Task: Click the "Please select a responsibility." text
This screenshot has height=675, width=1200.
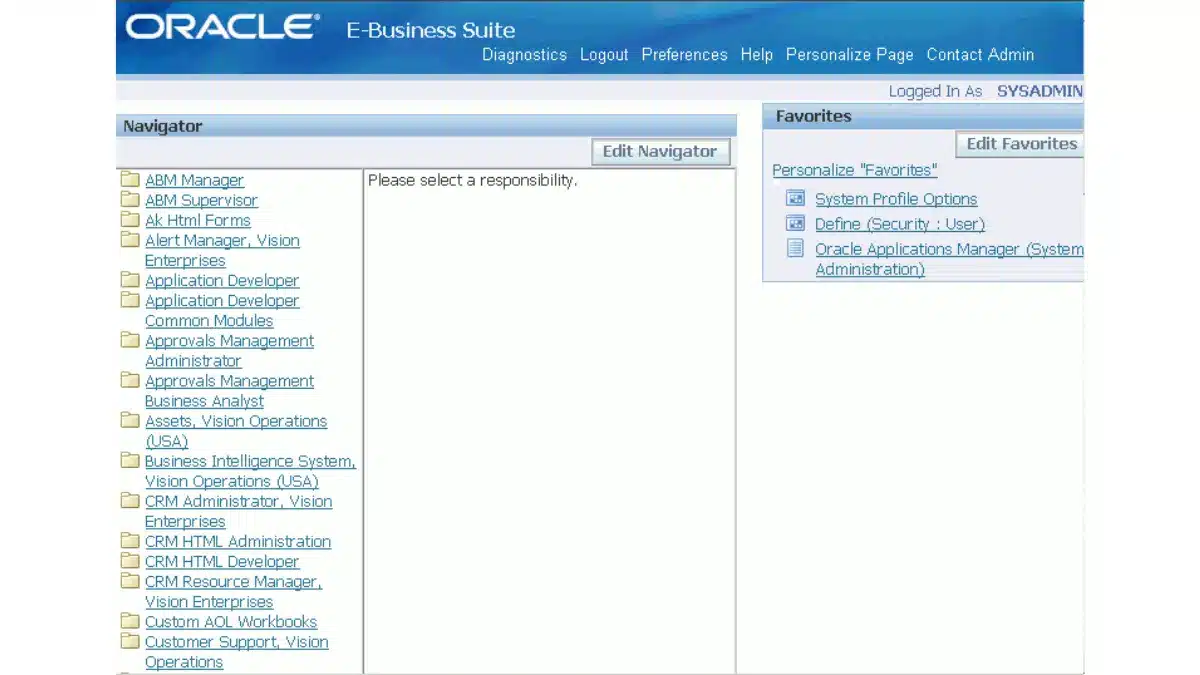Action: (x=473, y=181)
